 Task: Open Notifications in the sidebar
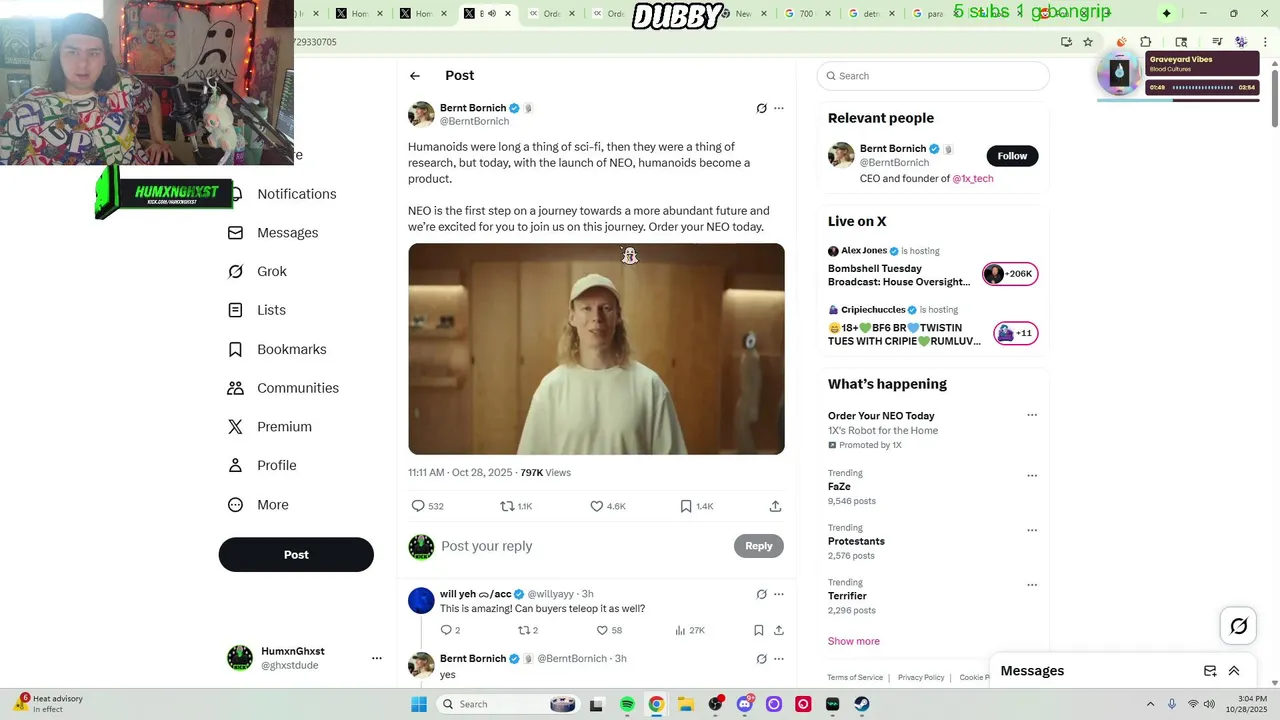296,194
